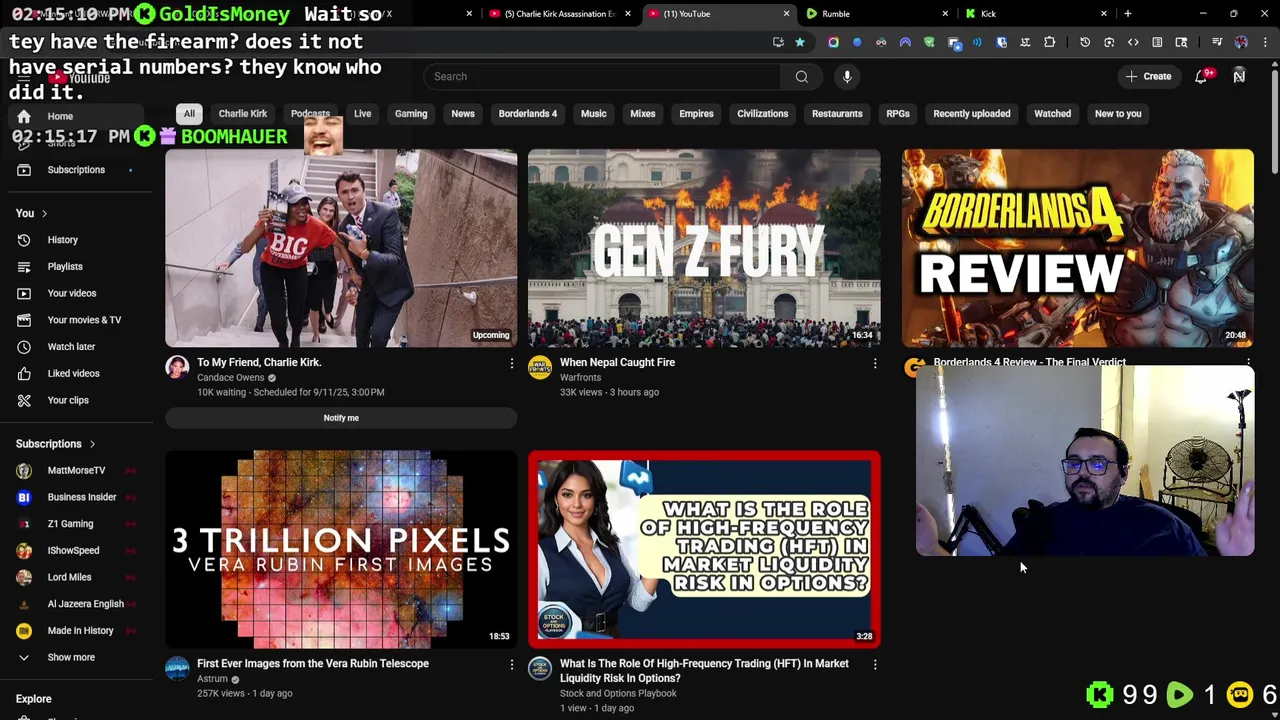
Task: Select the RPGs filter chip
Action: tap(898, 114)
